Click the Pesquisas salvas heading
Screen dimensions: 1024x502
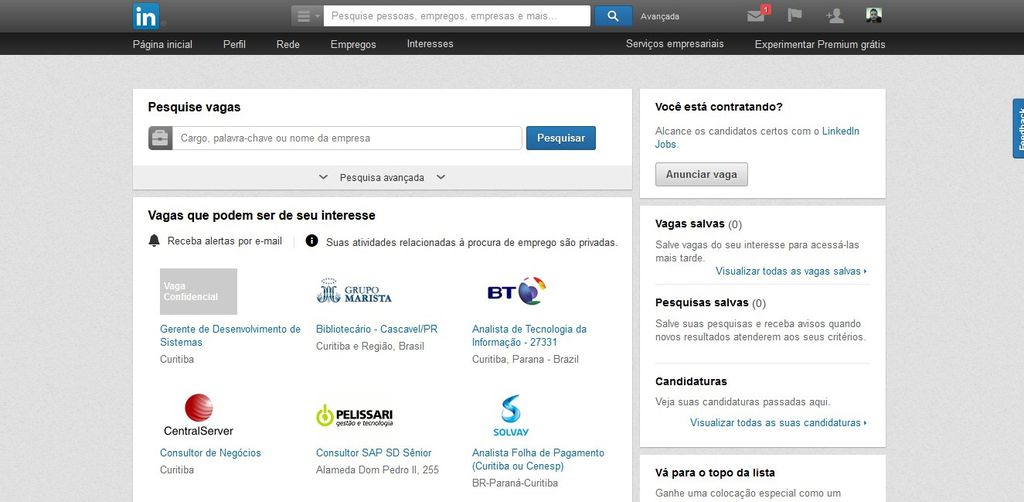[x=701, y=302]
